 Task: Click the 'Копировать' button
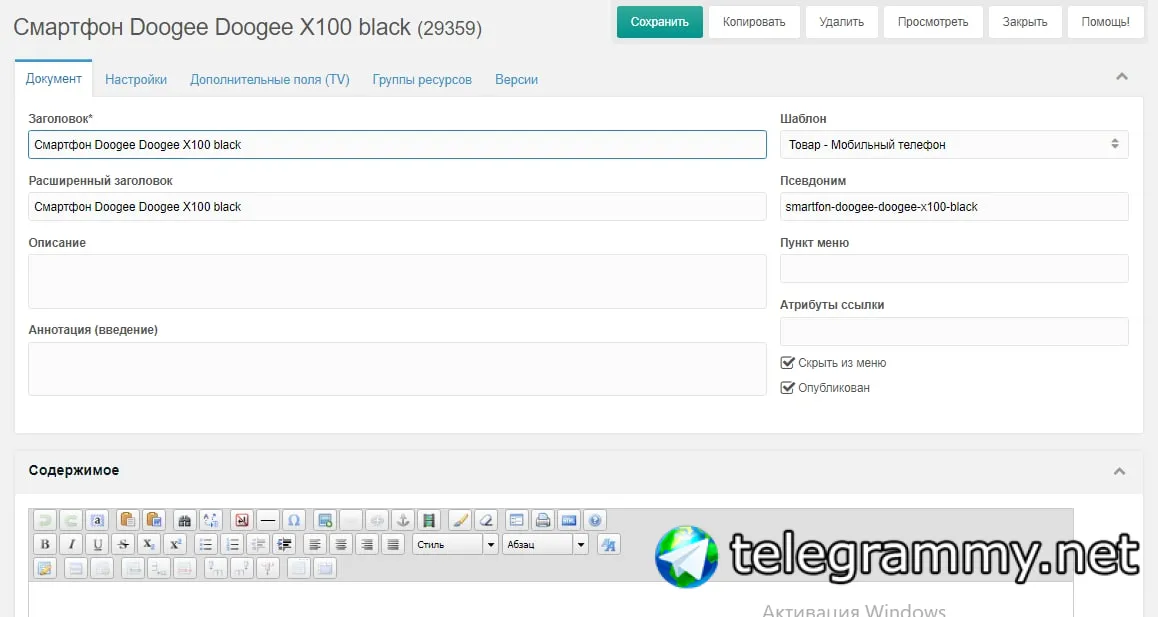[x=754, y=22]
